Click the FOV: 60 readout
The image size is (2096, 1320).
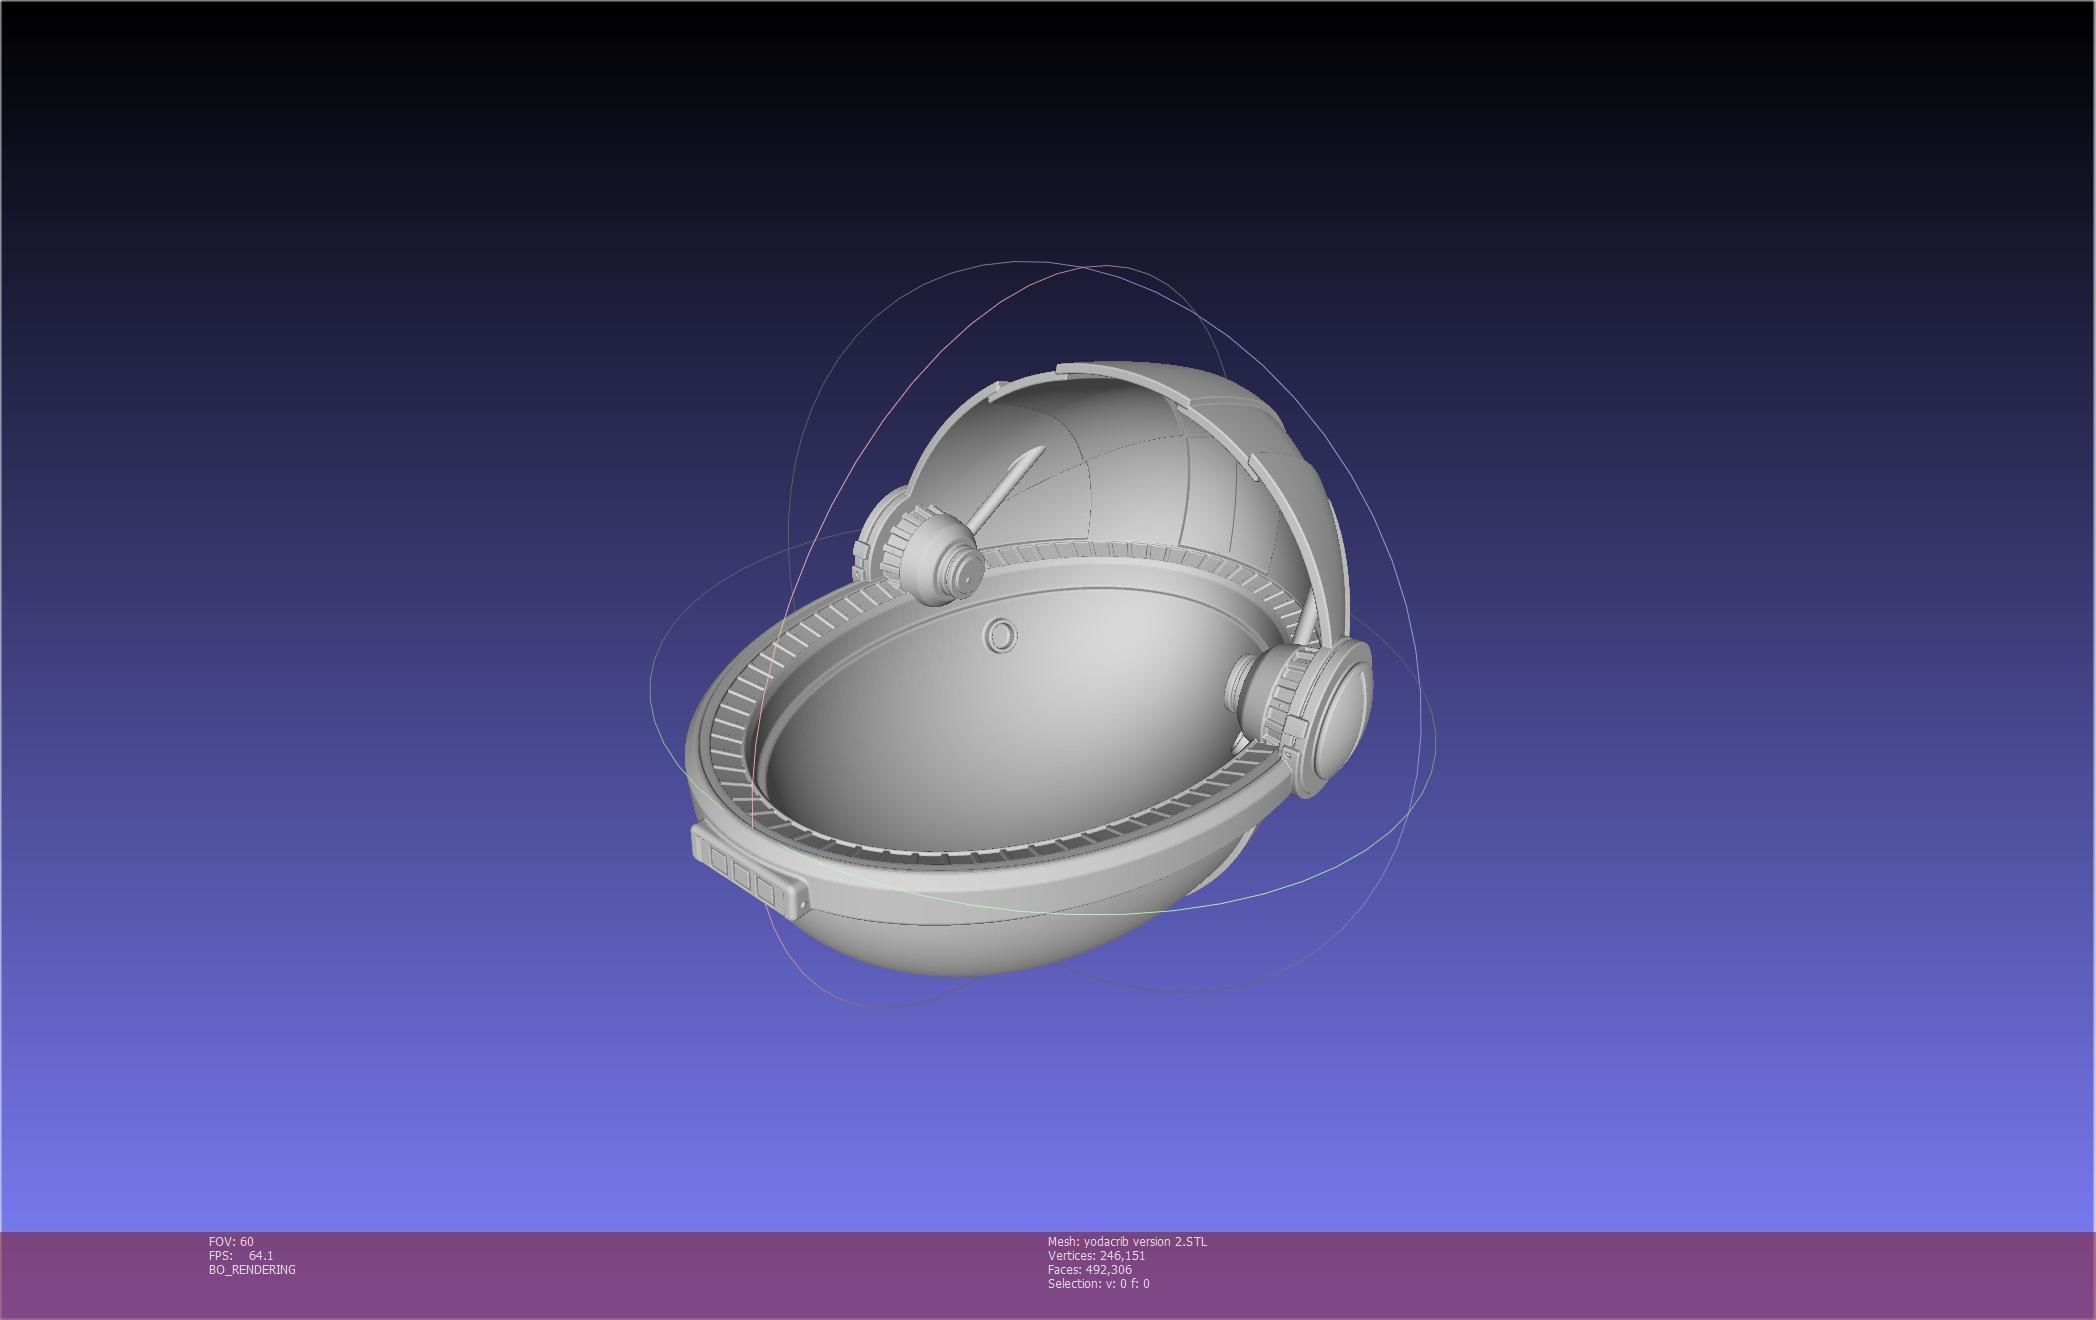(231, 1241)
